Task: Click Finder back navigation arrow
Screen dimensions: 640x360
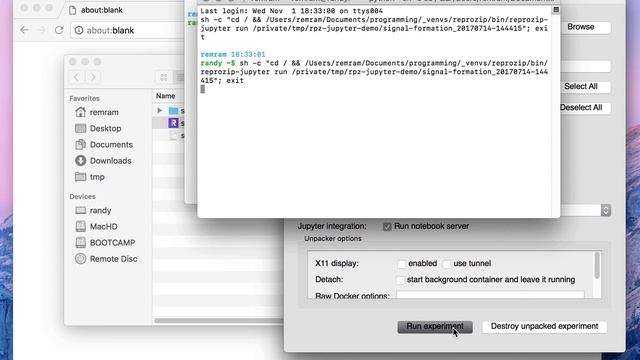Action: (76, 77)
